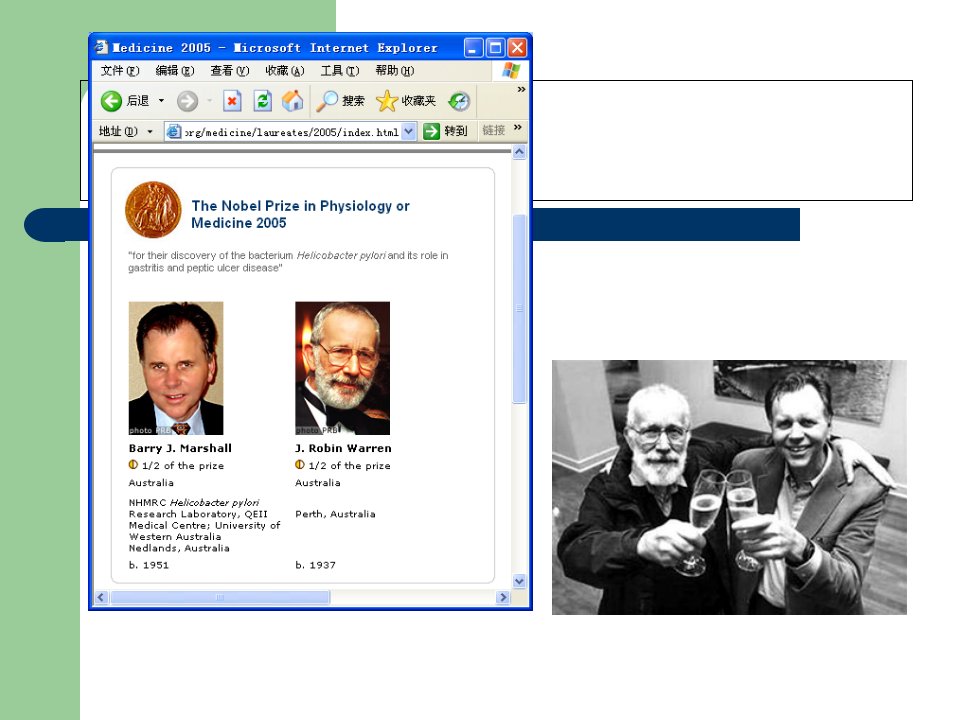Maximize the Internet Explorer window

tap(495, 48)
